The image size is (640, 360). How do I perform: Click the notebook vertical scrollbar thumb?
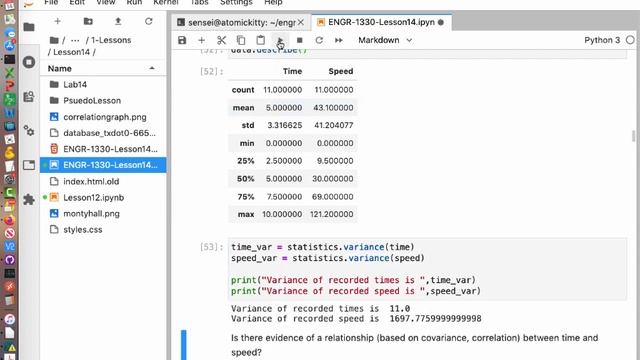pyautogui.click(x=633, y=136)
